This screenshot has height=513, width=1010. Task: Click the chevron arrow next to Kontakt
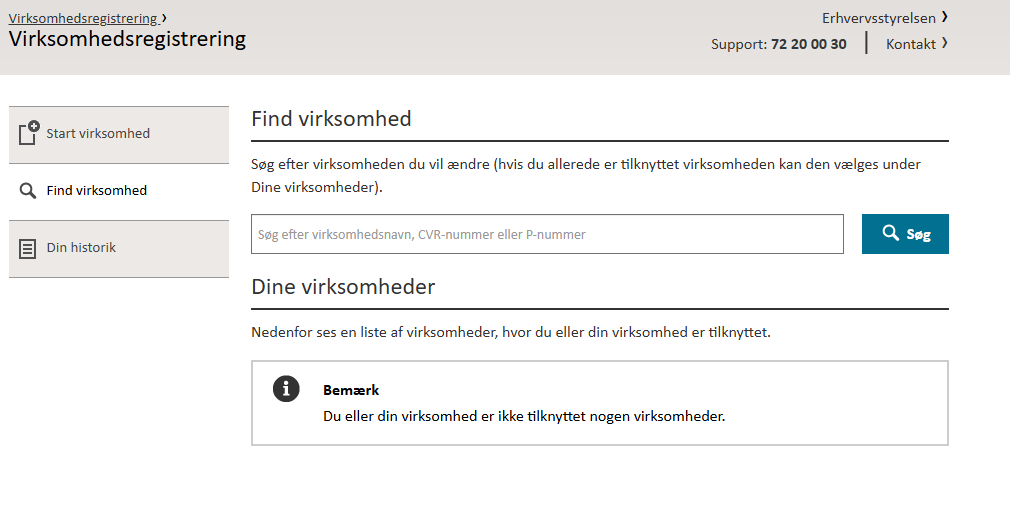944,43
